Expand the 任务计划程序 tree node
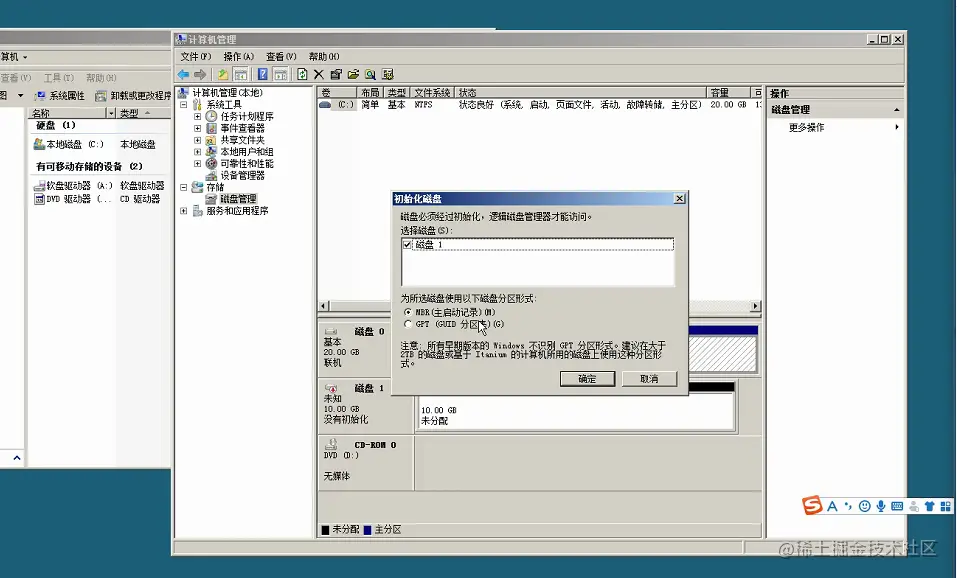This screenshot has height=578, width=957. coord(197,117)
